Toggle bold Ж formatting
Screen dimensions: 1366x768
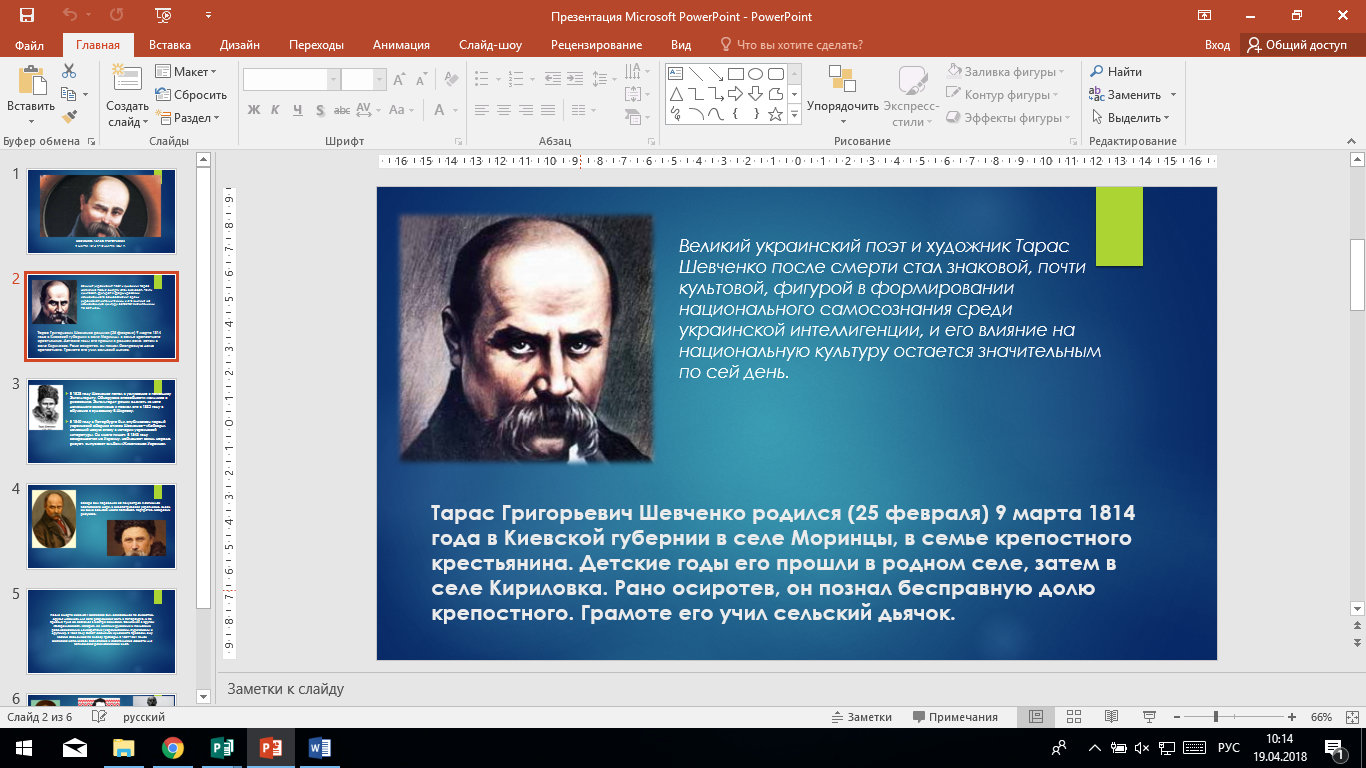253,110
